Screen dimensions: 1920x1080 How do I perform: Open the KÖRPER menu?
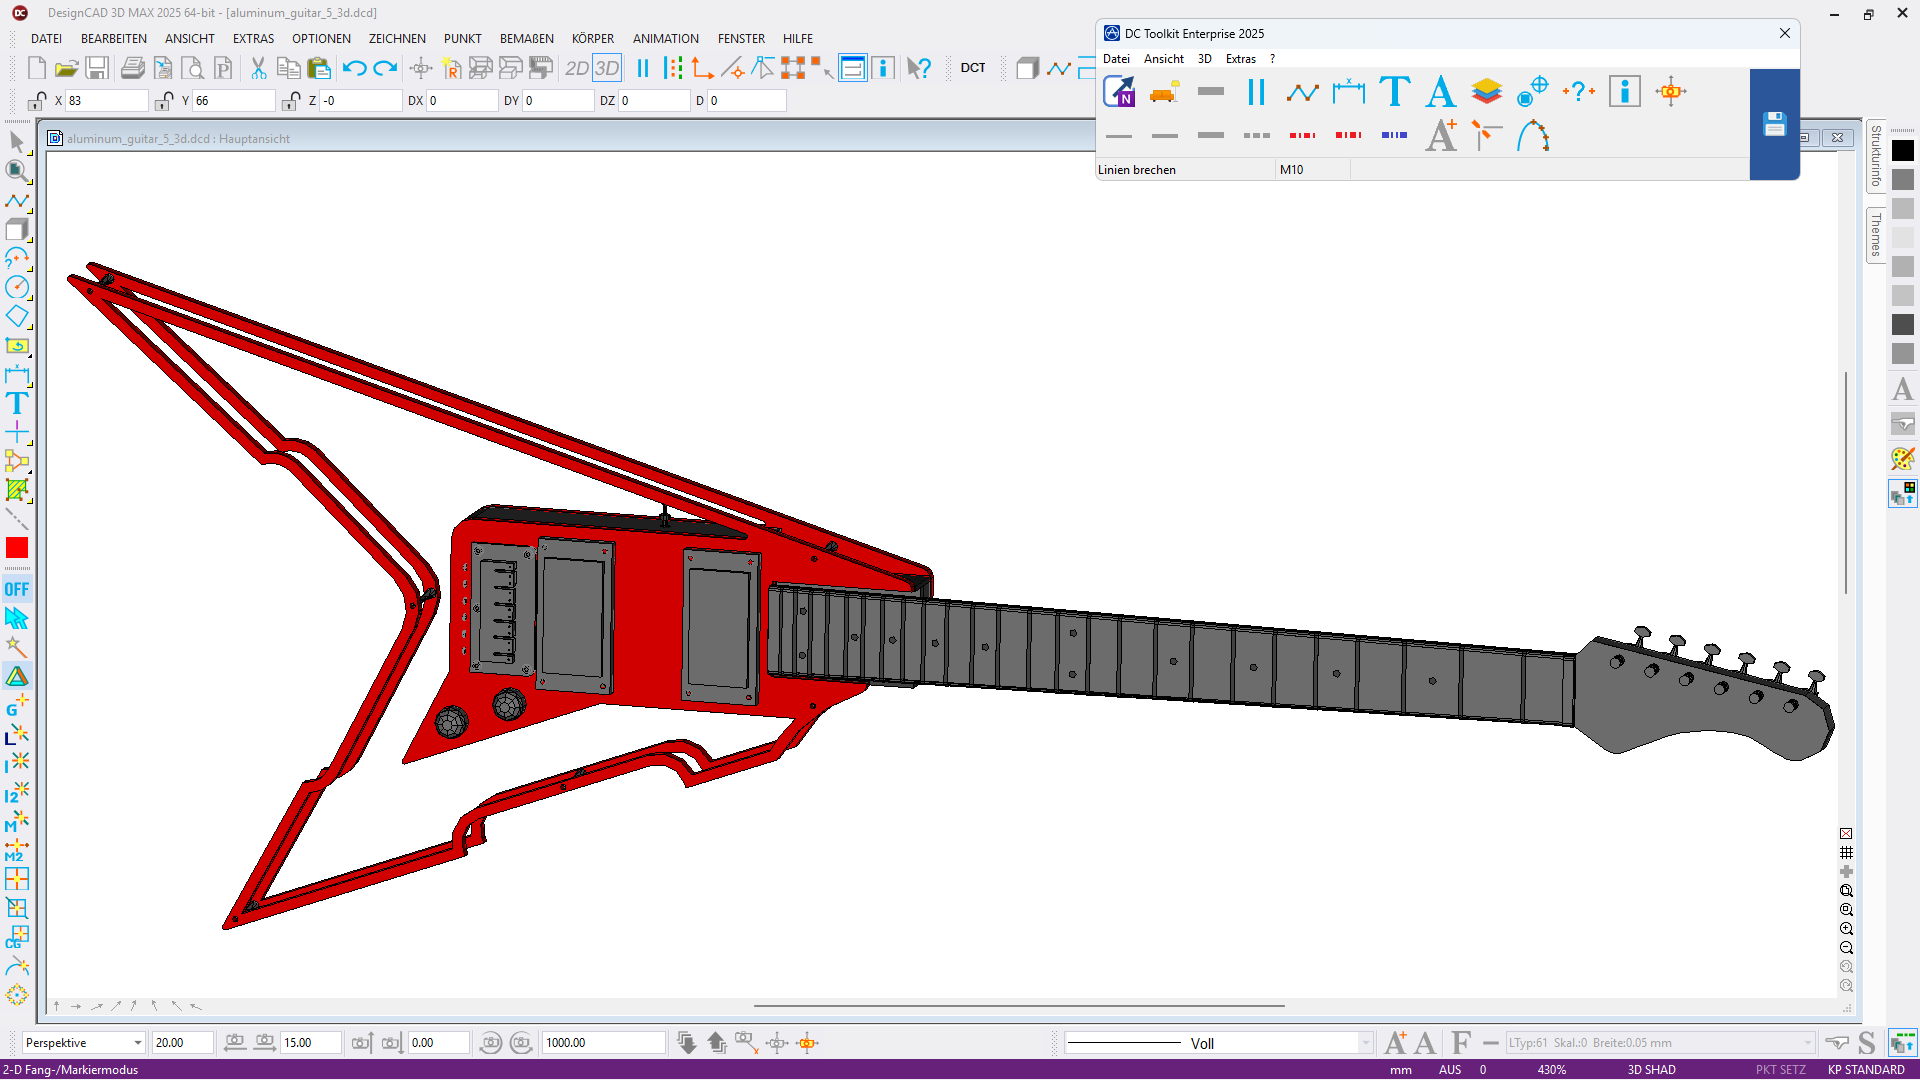(x=592, y=38)
